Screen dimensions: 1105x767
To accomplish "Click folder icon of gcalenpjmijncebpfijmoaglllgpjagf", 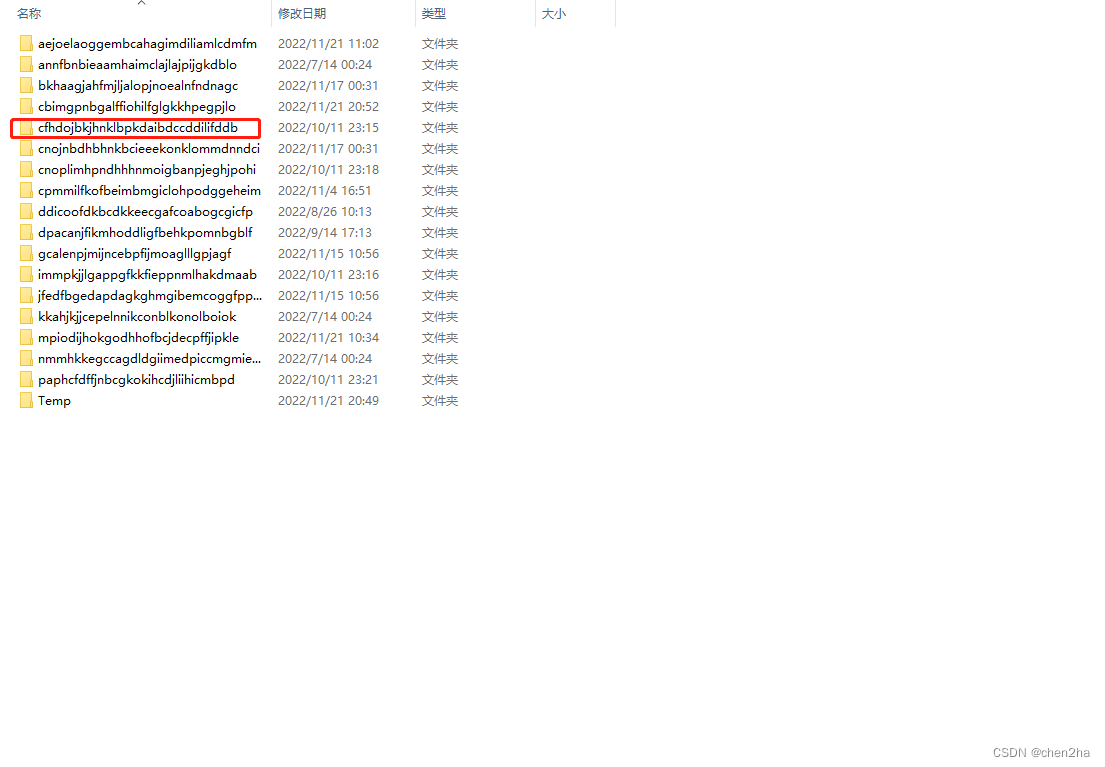I will tap(26, 254).
